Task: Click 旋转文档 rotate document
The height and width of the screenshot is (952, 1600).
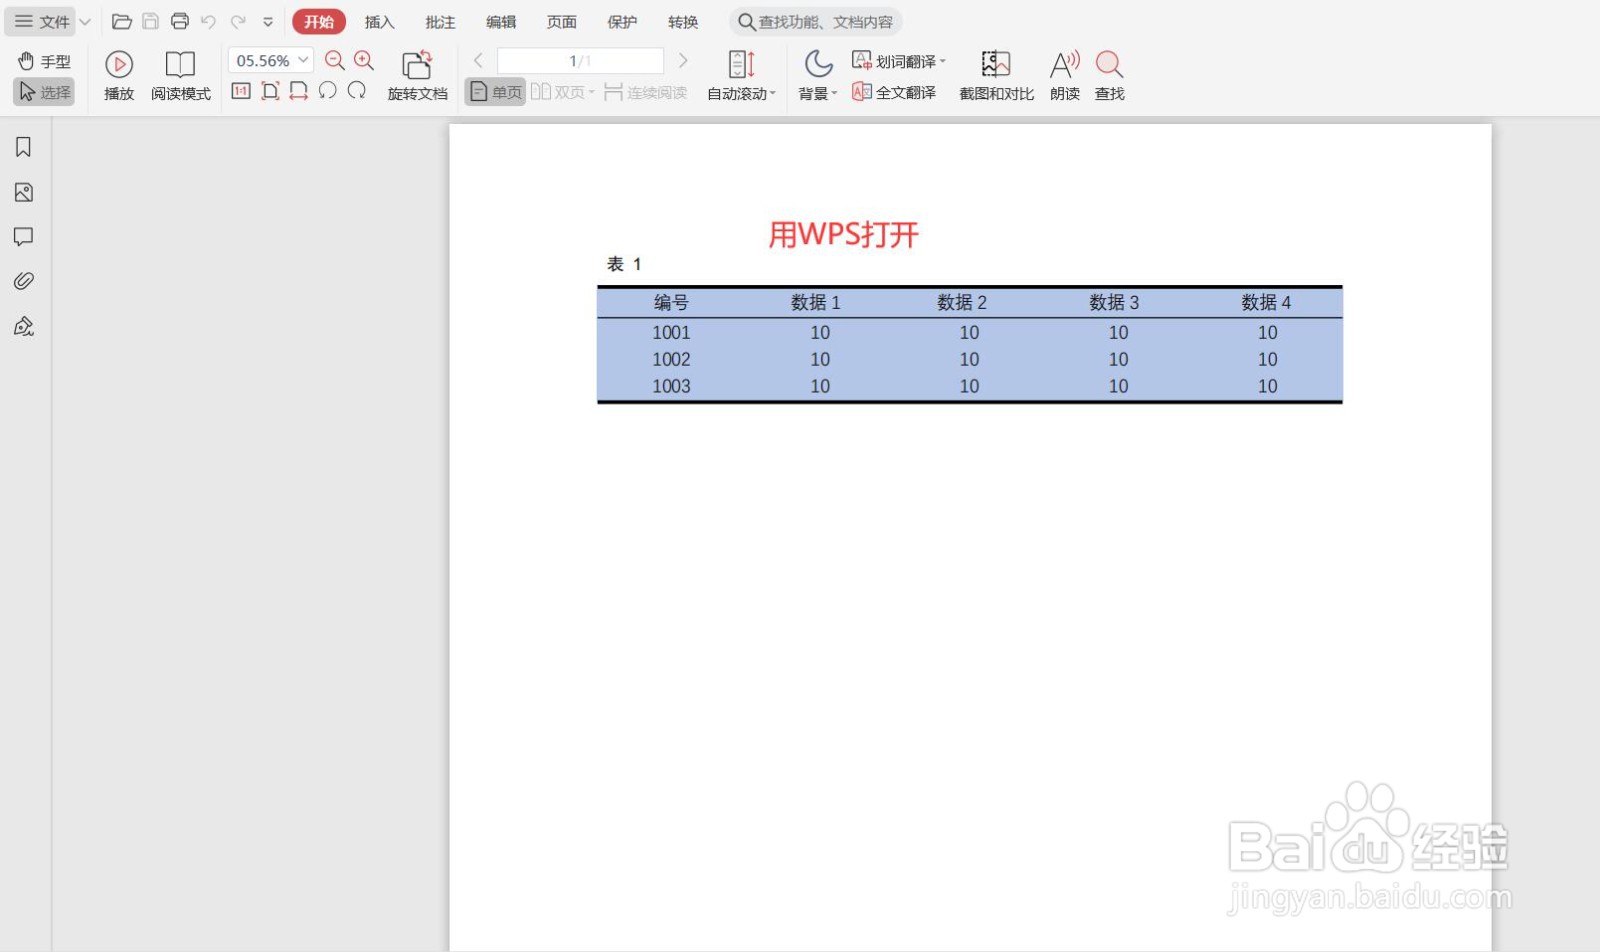Action: (418, 76)
